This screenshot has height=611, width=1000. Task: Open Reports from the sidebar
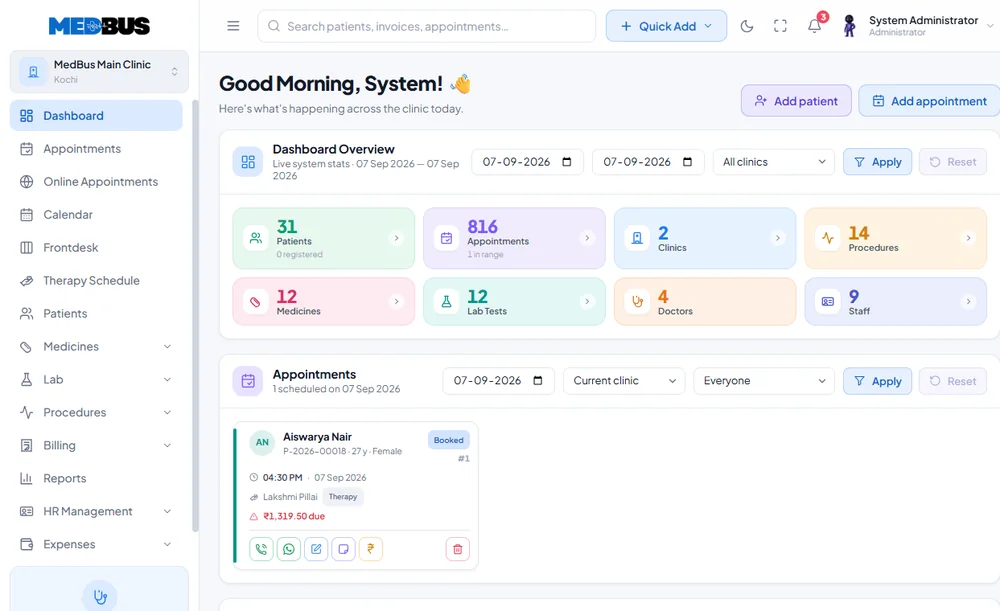click(96, 478)
